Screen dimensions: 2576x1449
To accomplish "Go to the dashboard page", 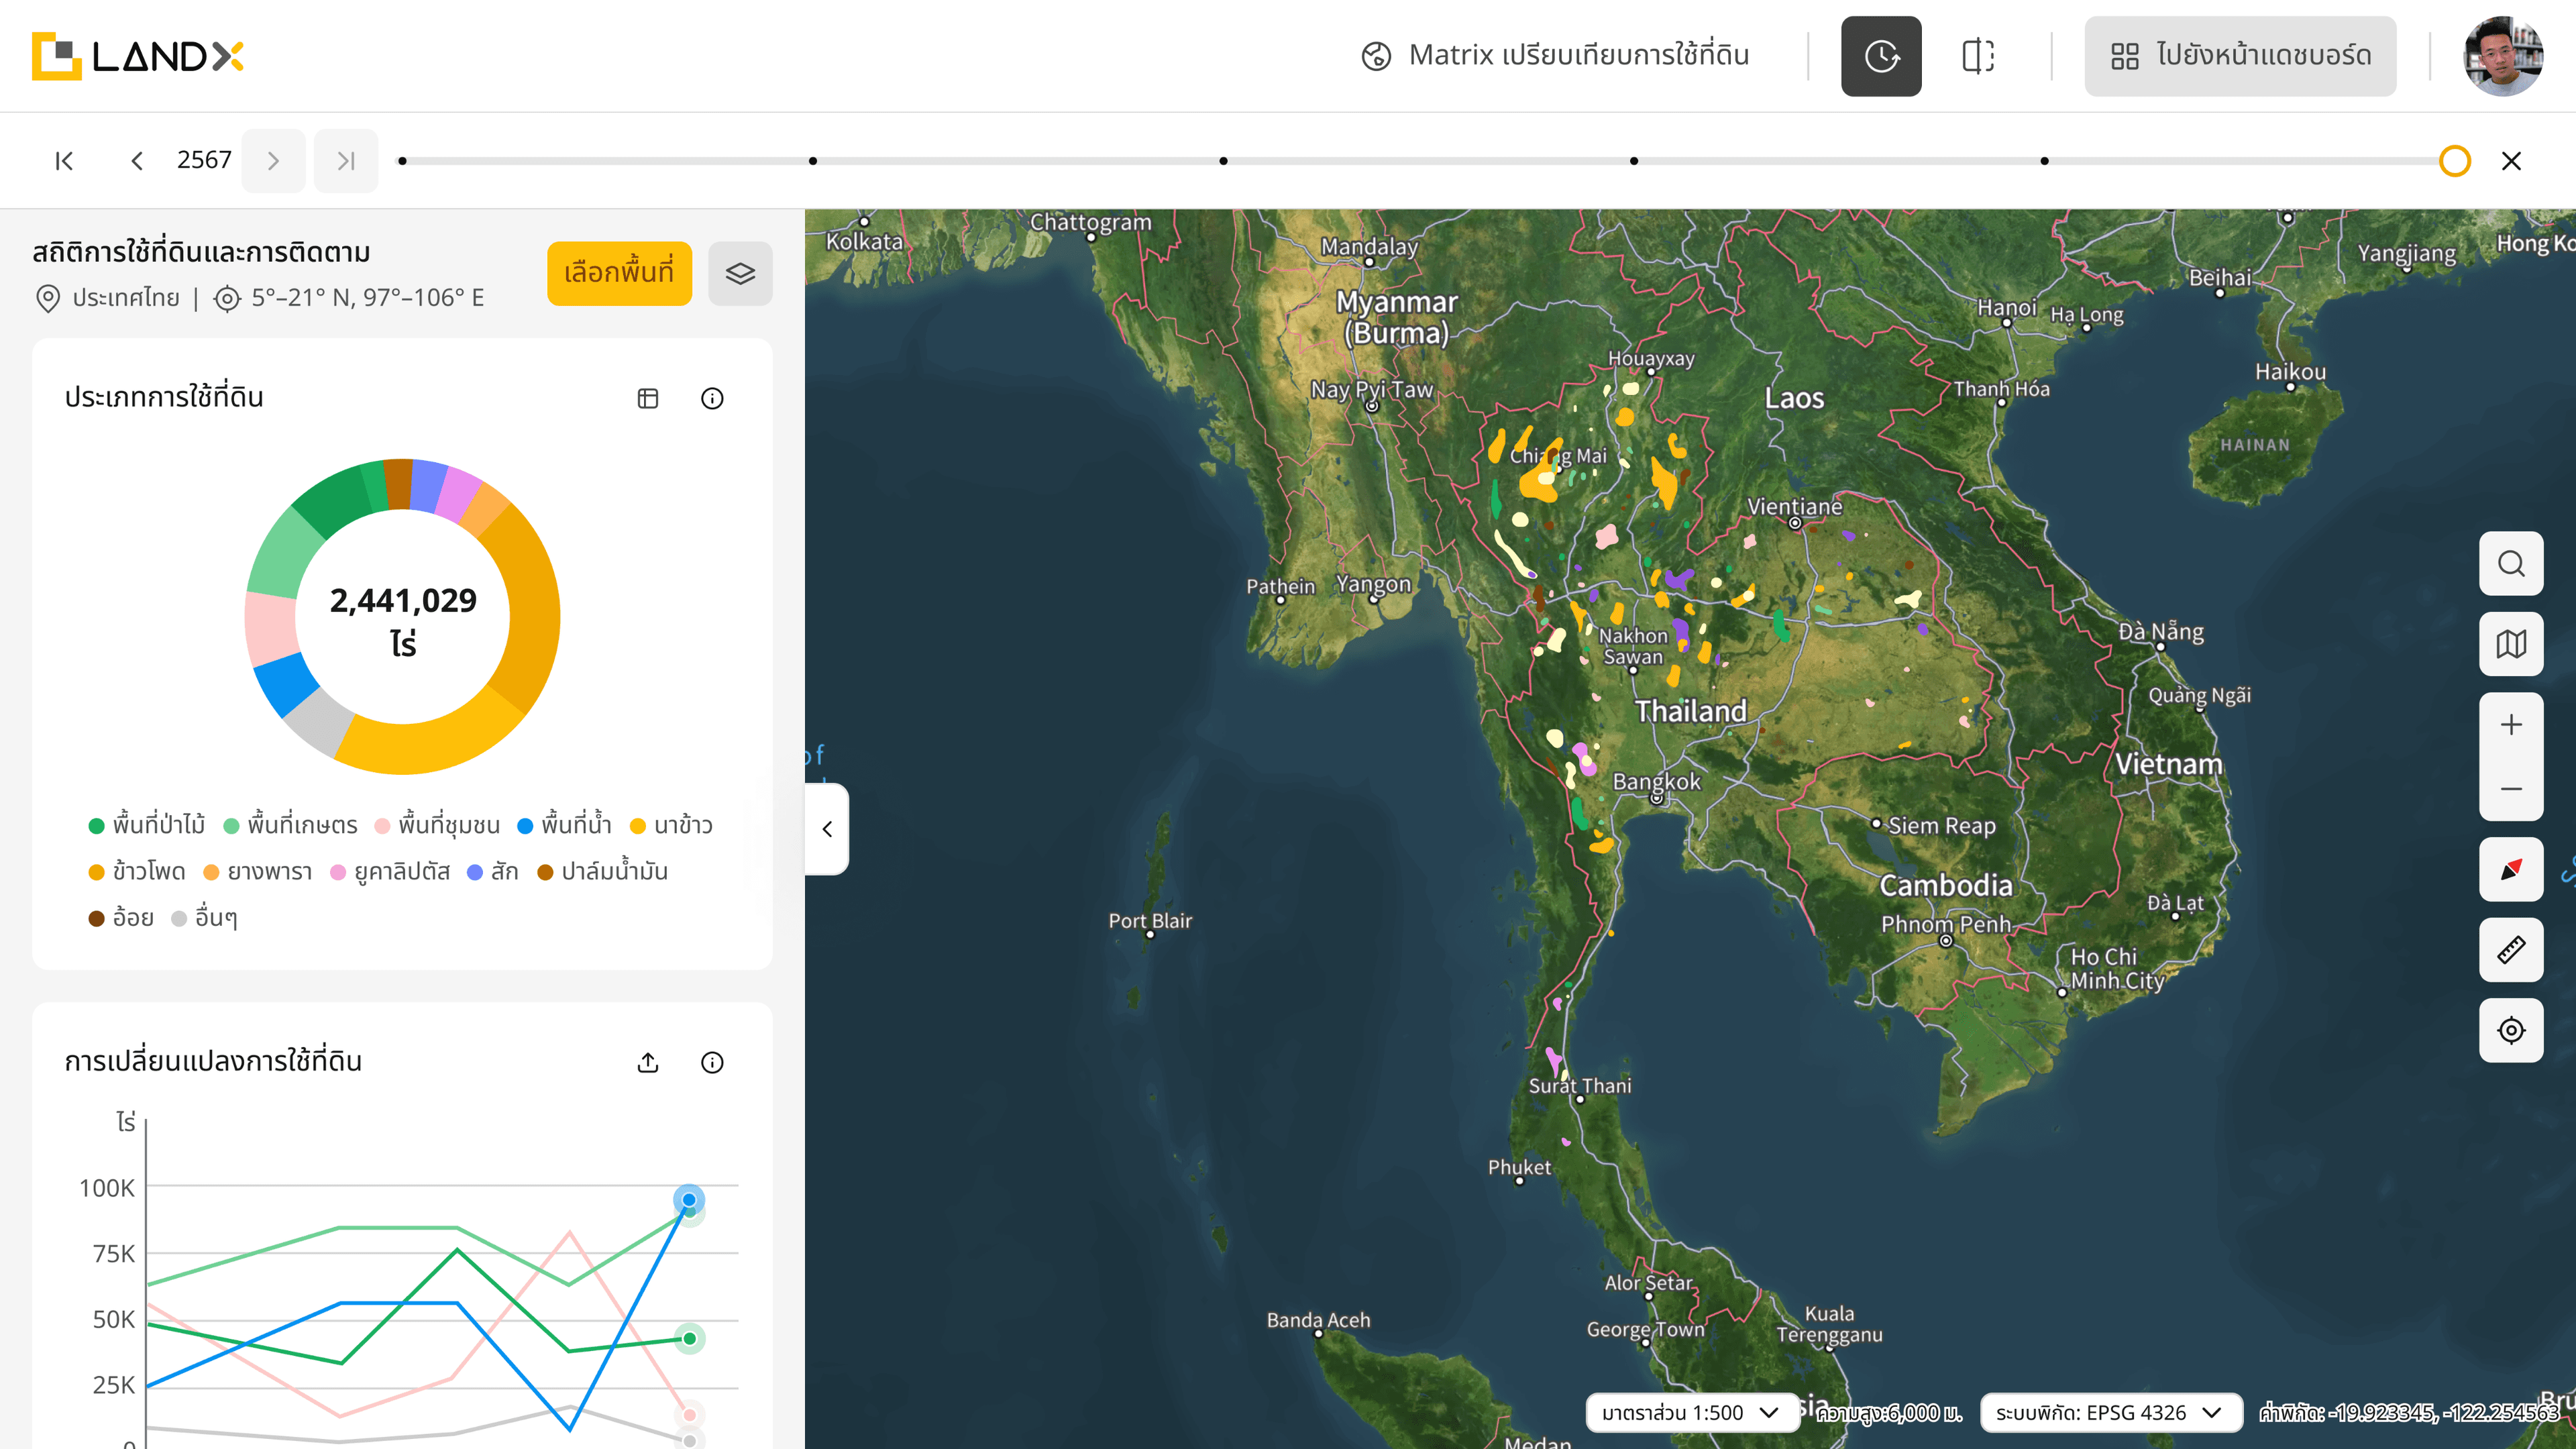I will coord(2240,56).
